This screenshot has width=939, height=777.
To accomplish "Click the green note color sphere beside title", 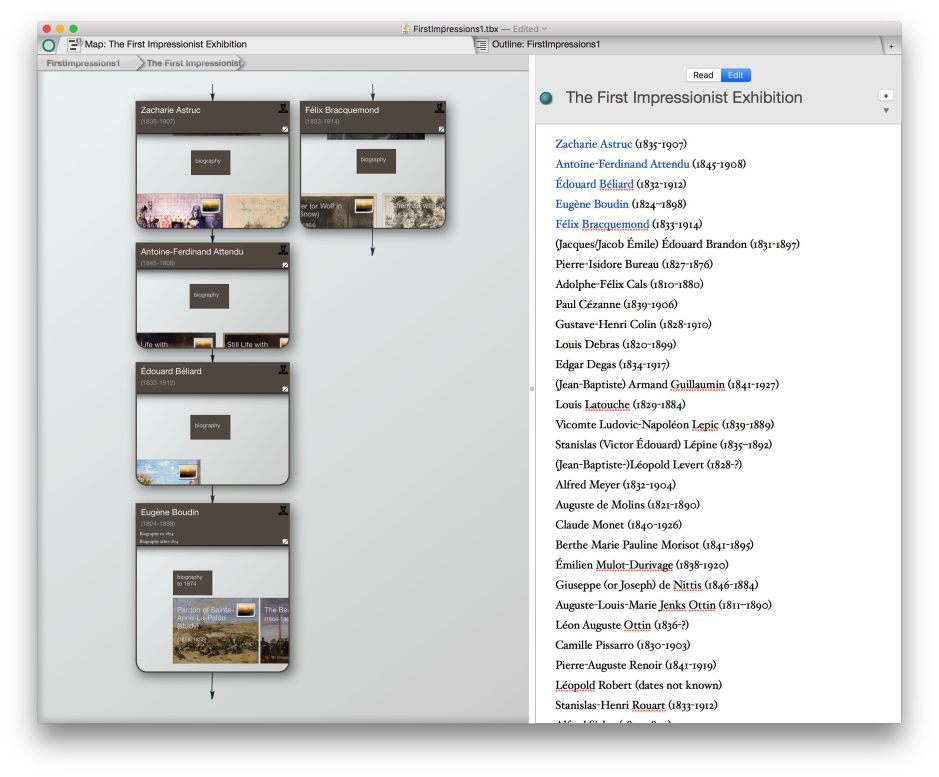I will (546, 98).
